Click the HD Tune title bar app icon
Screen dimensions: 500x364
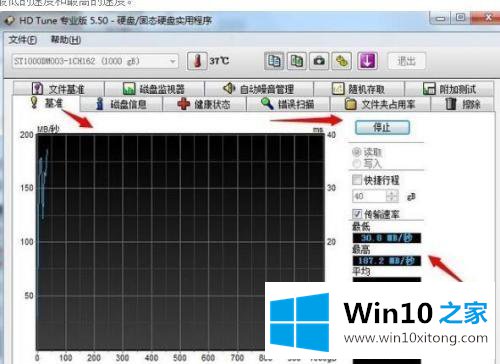[10, 21]
